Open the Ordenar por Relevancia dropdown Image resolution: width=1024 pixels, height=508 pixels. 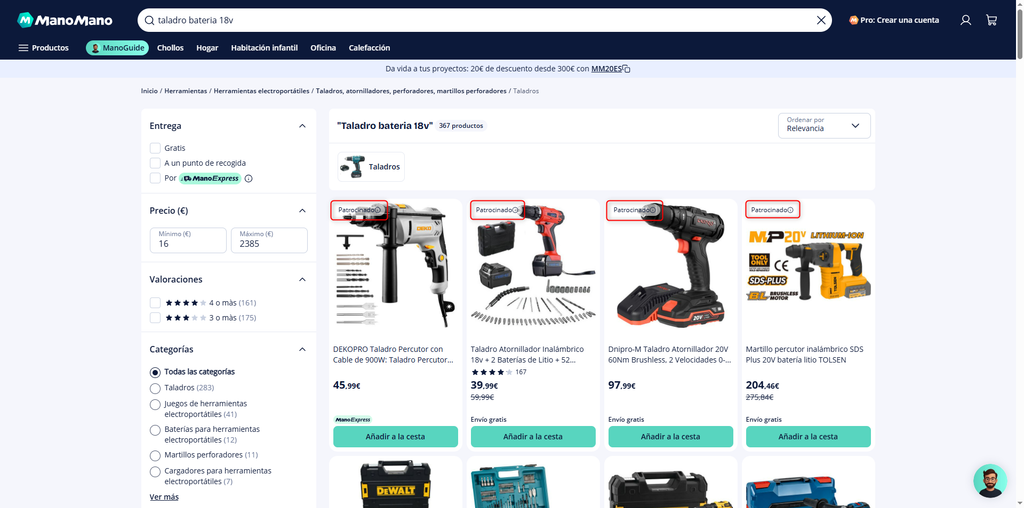824,125
